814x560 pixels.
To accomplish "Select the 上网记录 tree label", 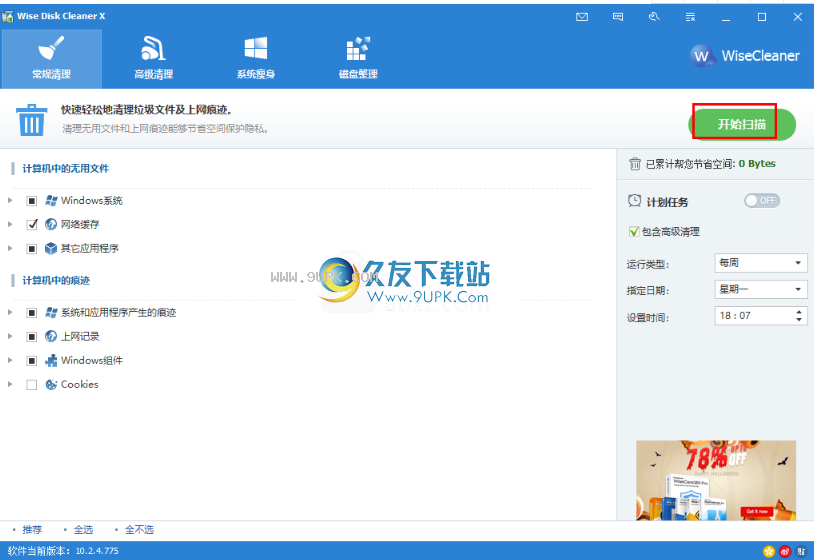I will coord(80,336).
